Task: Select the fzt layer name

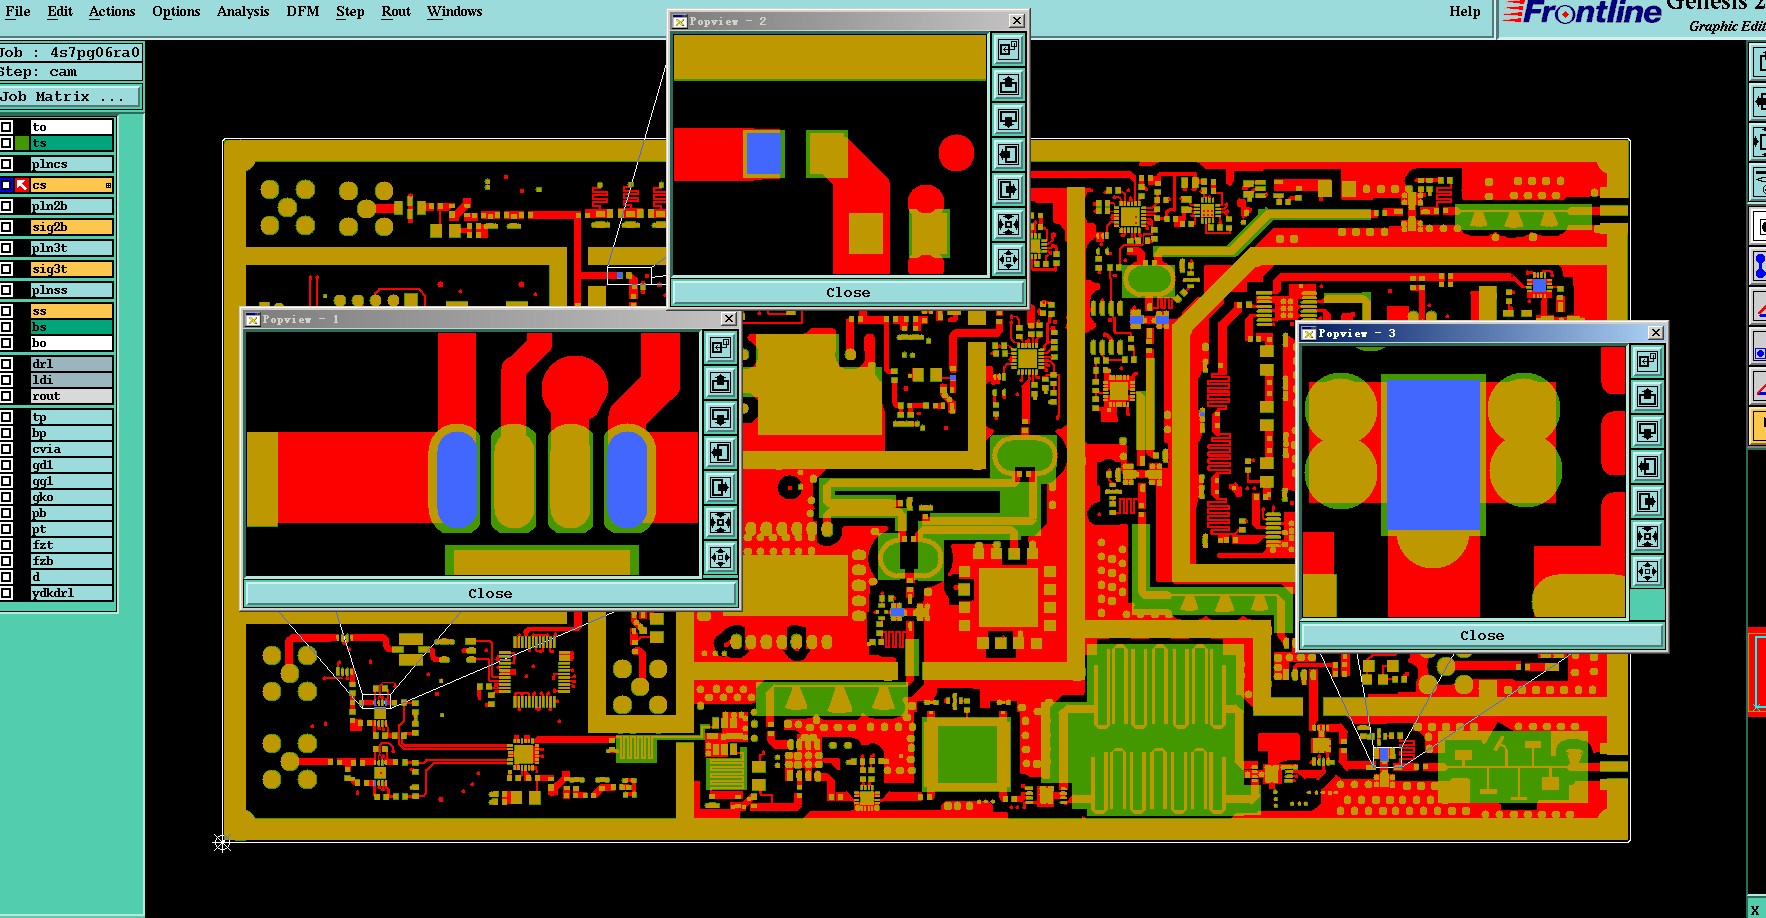Action: point(71,545)
